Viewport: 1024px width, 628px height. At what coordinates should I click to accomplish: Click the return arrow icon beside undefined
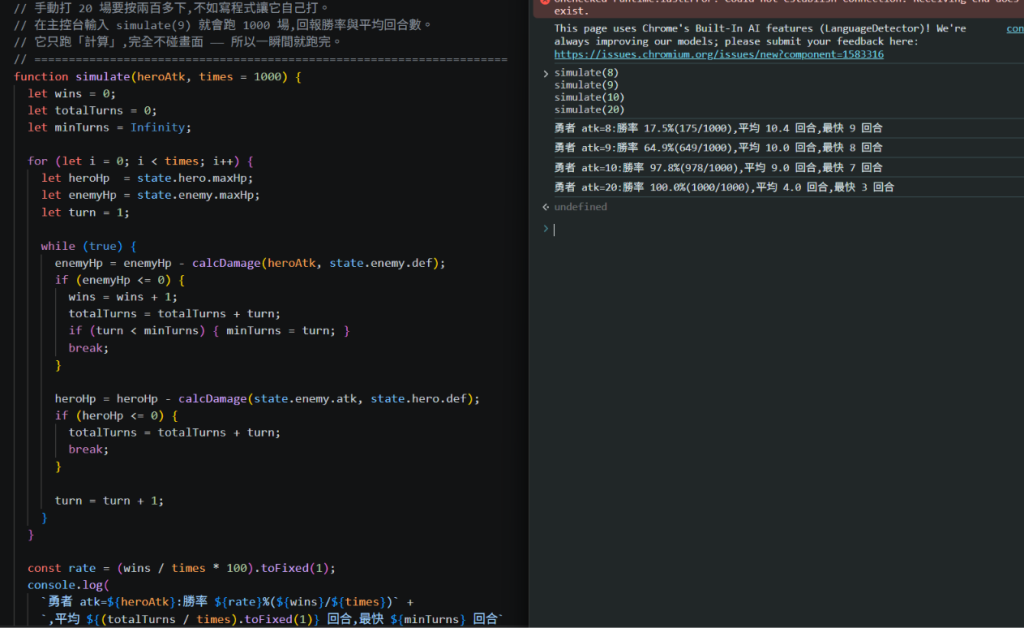(x=545, y=207)
